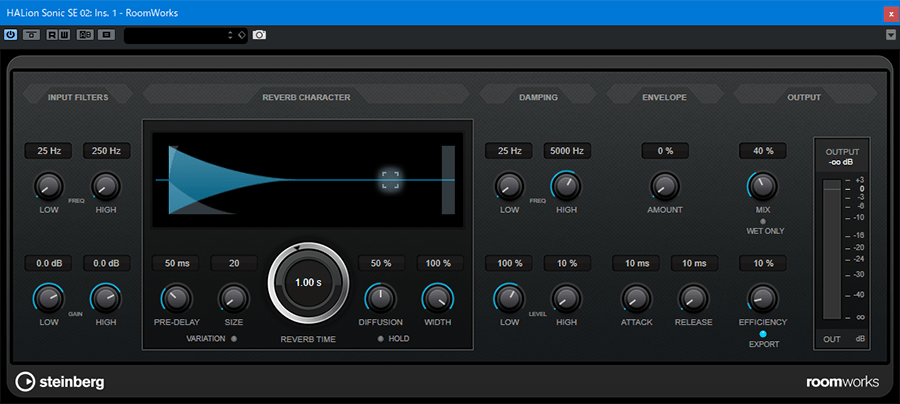Click the 5000 Hz value field
The height and width of the screenshot is (404, 900).
pyautogui.click(x=567, y=151)
